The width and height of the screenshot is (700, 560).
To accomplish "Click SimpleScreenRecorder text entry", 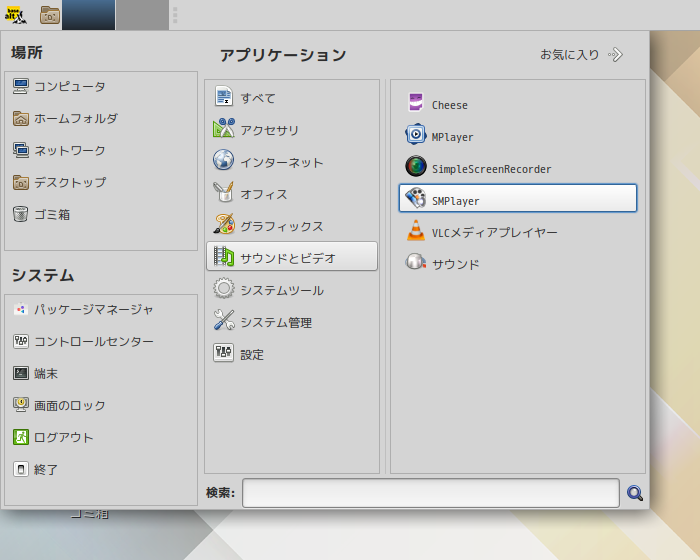I will [x=492, y=169].
